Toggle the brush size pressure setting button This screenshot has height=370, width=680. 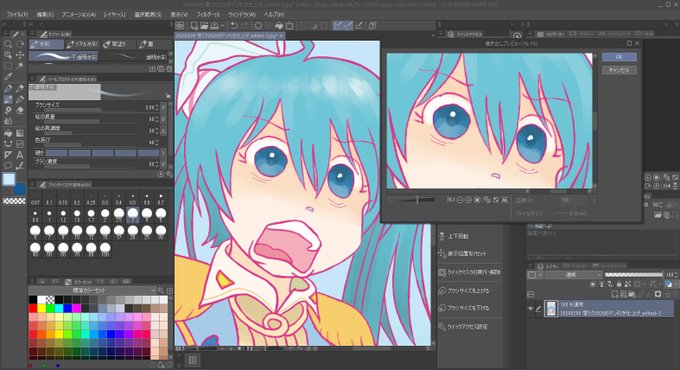[x=163, y=107]
